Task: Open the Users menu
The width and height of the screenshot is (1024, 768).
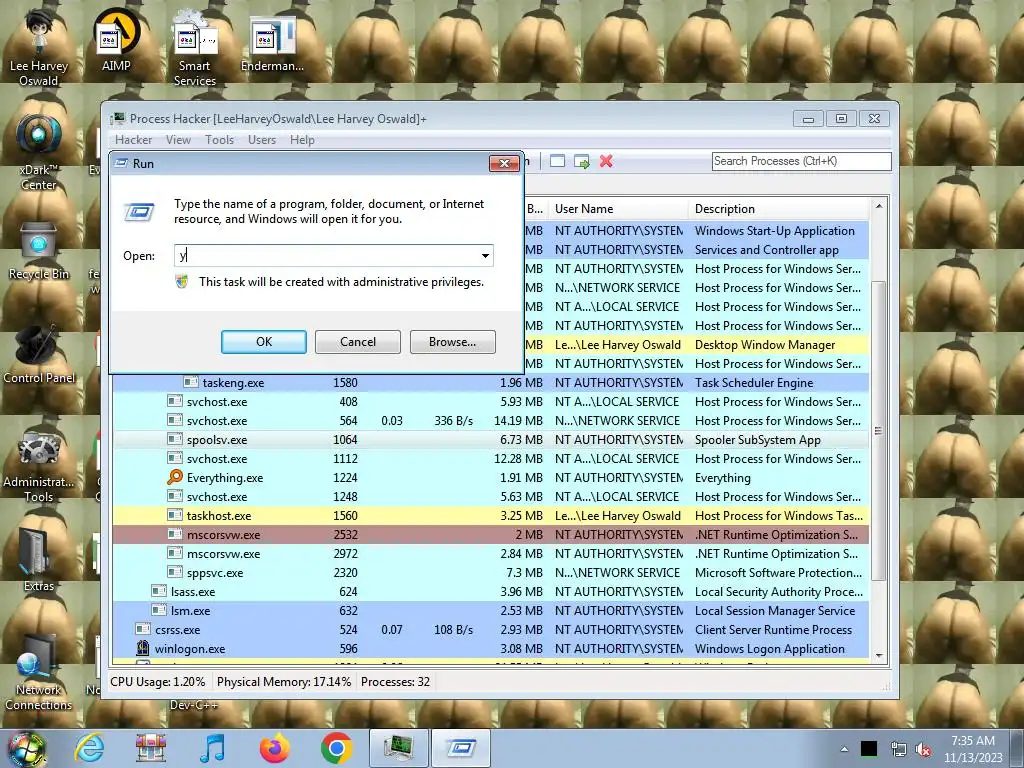Action: [x=262, y=140]
